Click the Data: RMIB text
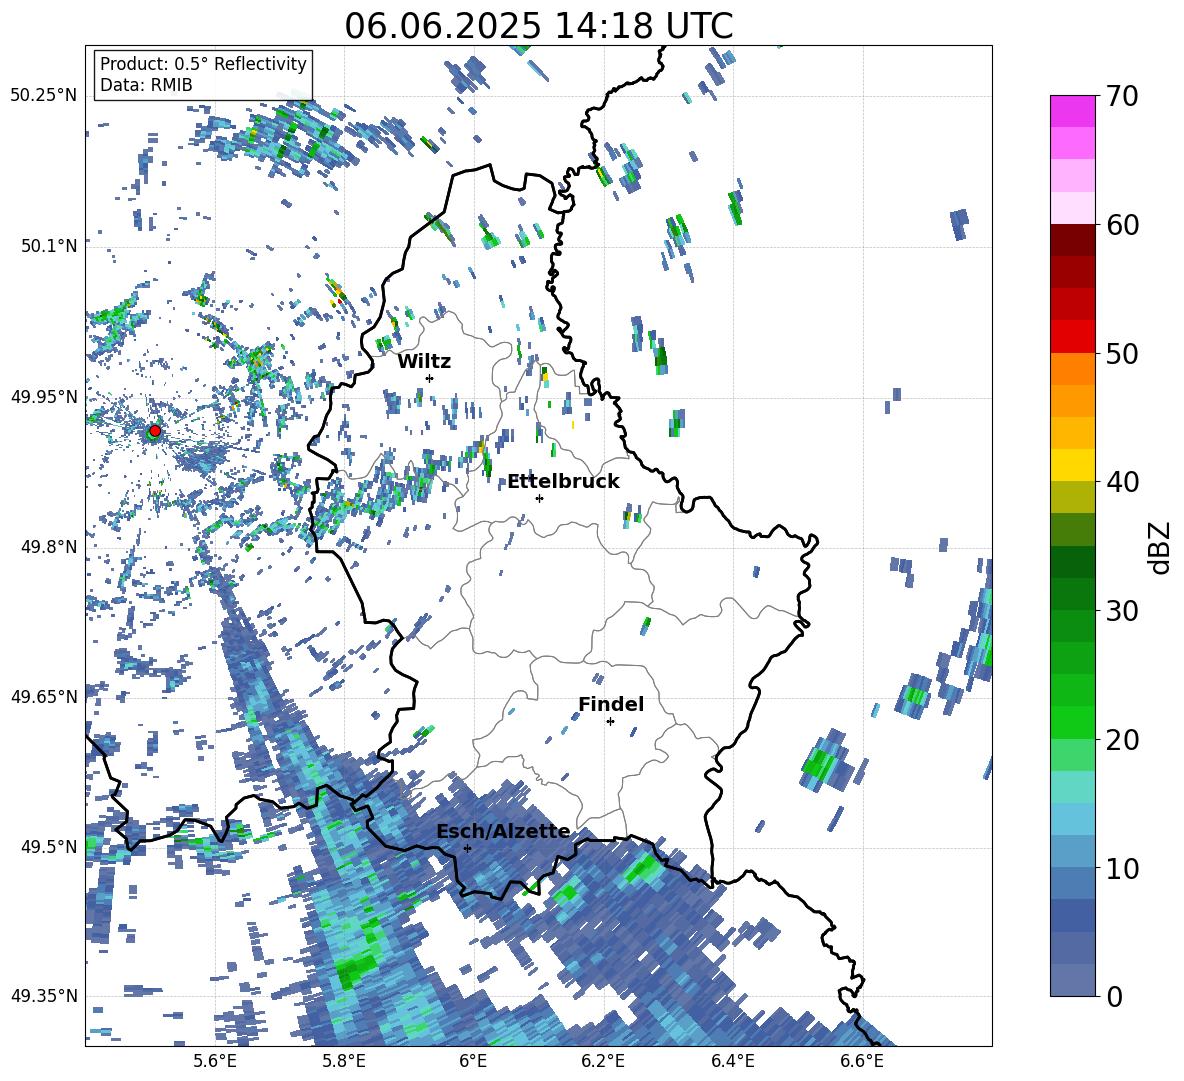 point(146,85)
